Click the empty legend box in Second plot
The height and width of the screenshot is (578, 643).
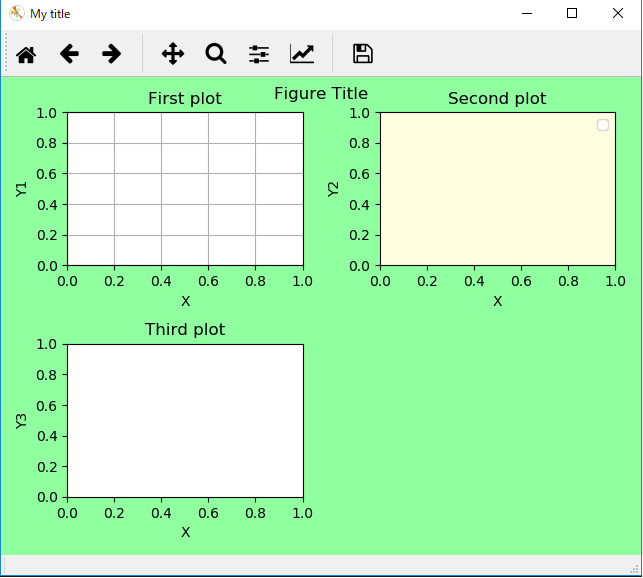(602, 125)
